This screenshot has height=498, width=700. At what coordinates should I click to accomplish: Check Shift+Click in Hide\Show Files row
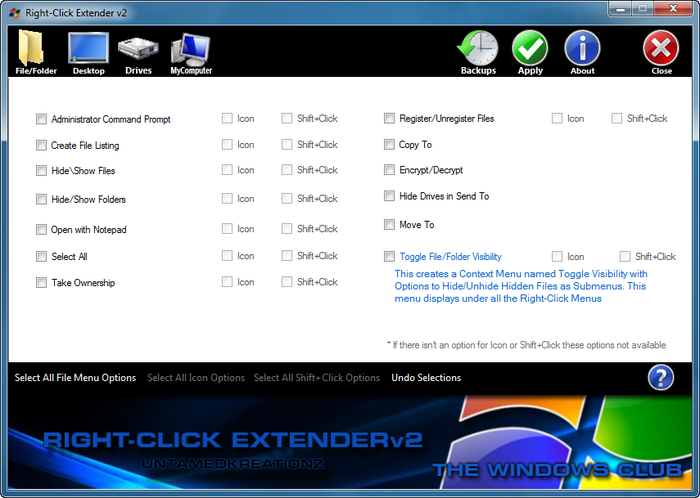(x=287, y=170)
